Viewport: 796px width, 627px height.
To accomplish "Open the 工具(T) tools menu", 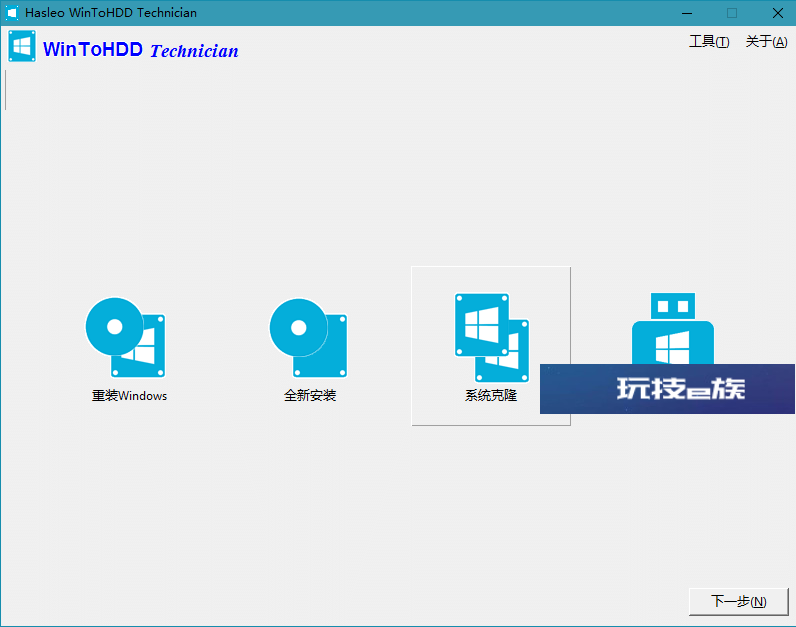I will tap(709, 42).
